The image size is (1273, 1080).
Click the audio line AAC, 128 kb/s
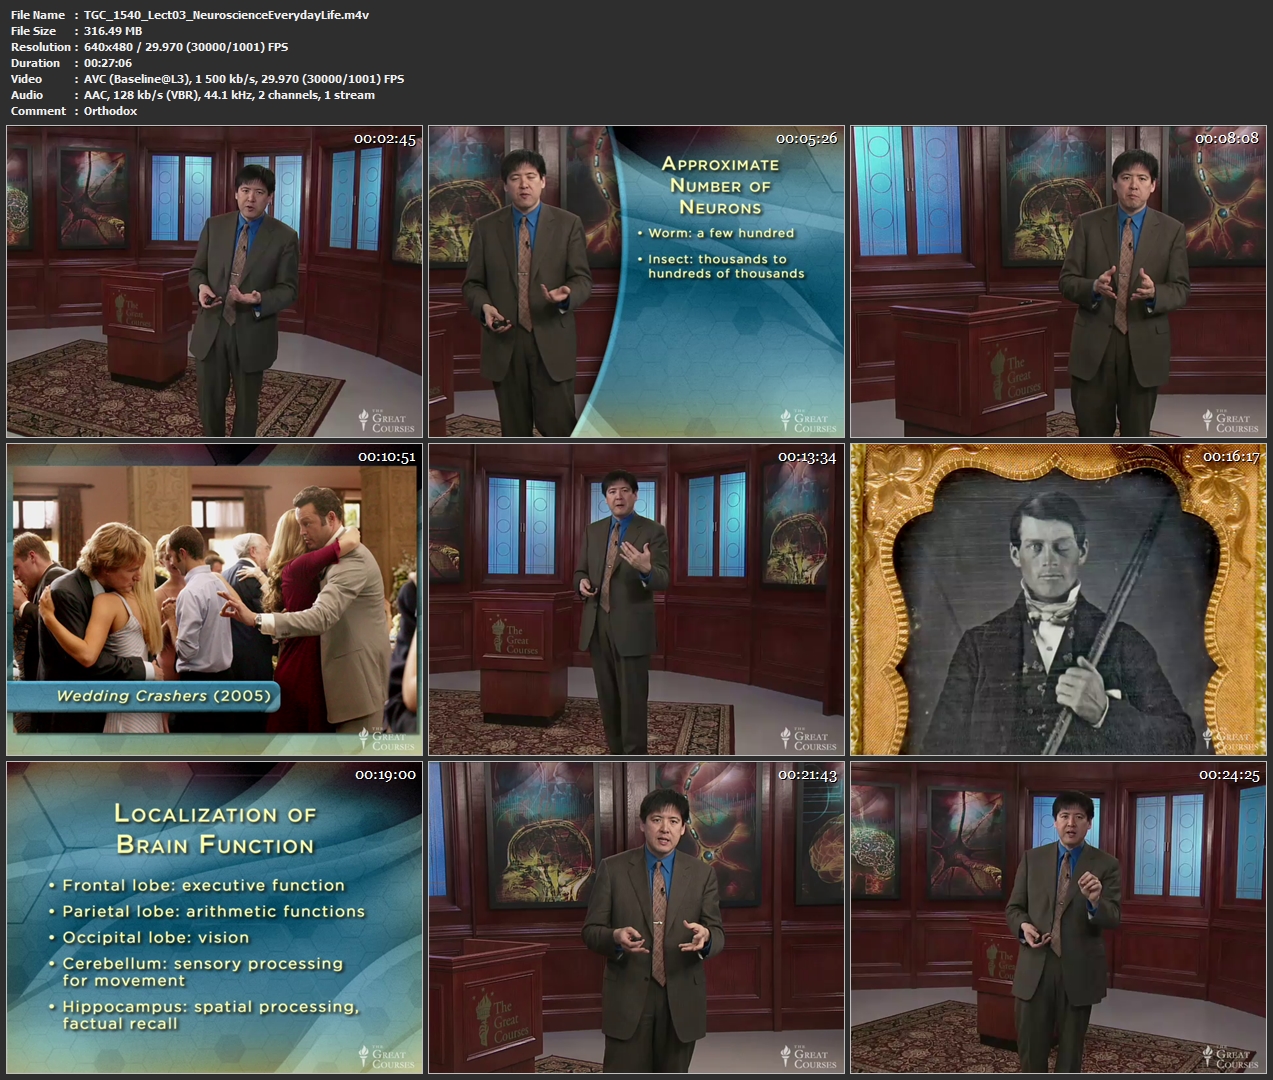click(229, 95)
